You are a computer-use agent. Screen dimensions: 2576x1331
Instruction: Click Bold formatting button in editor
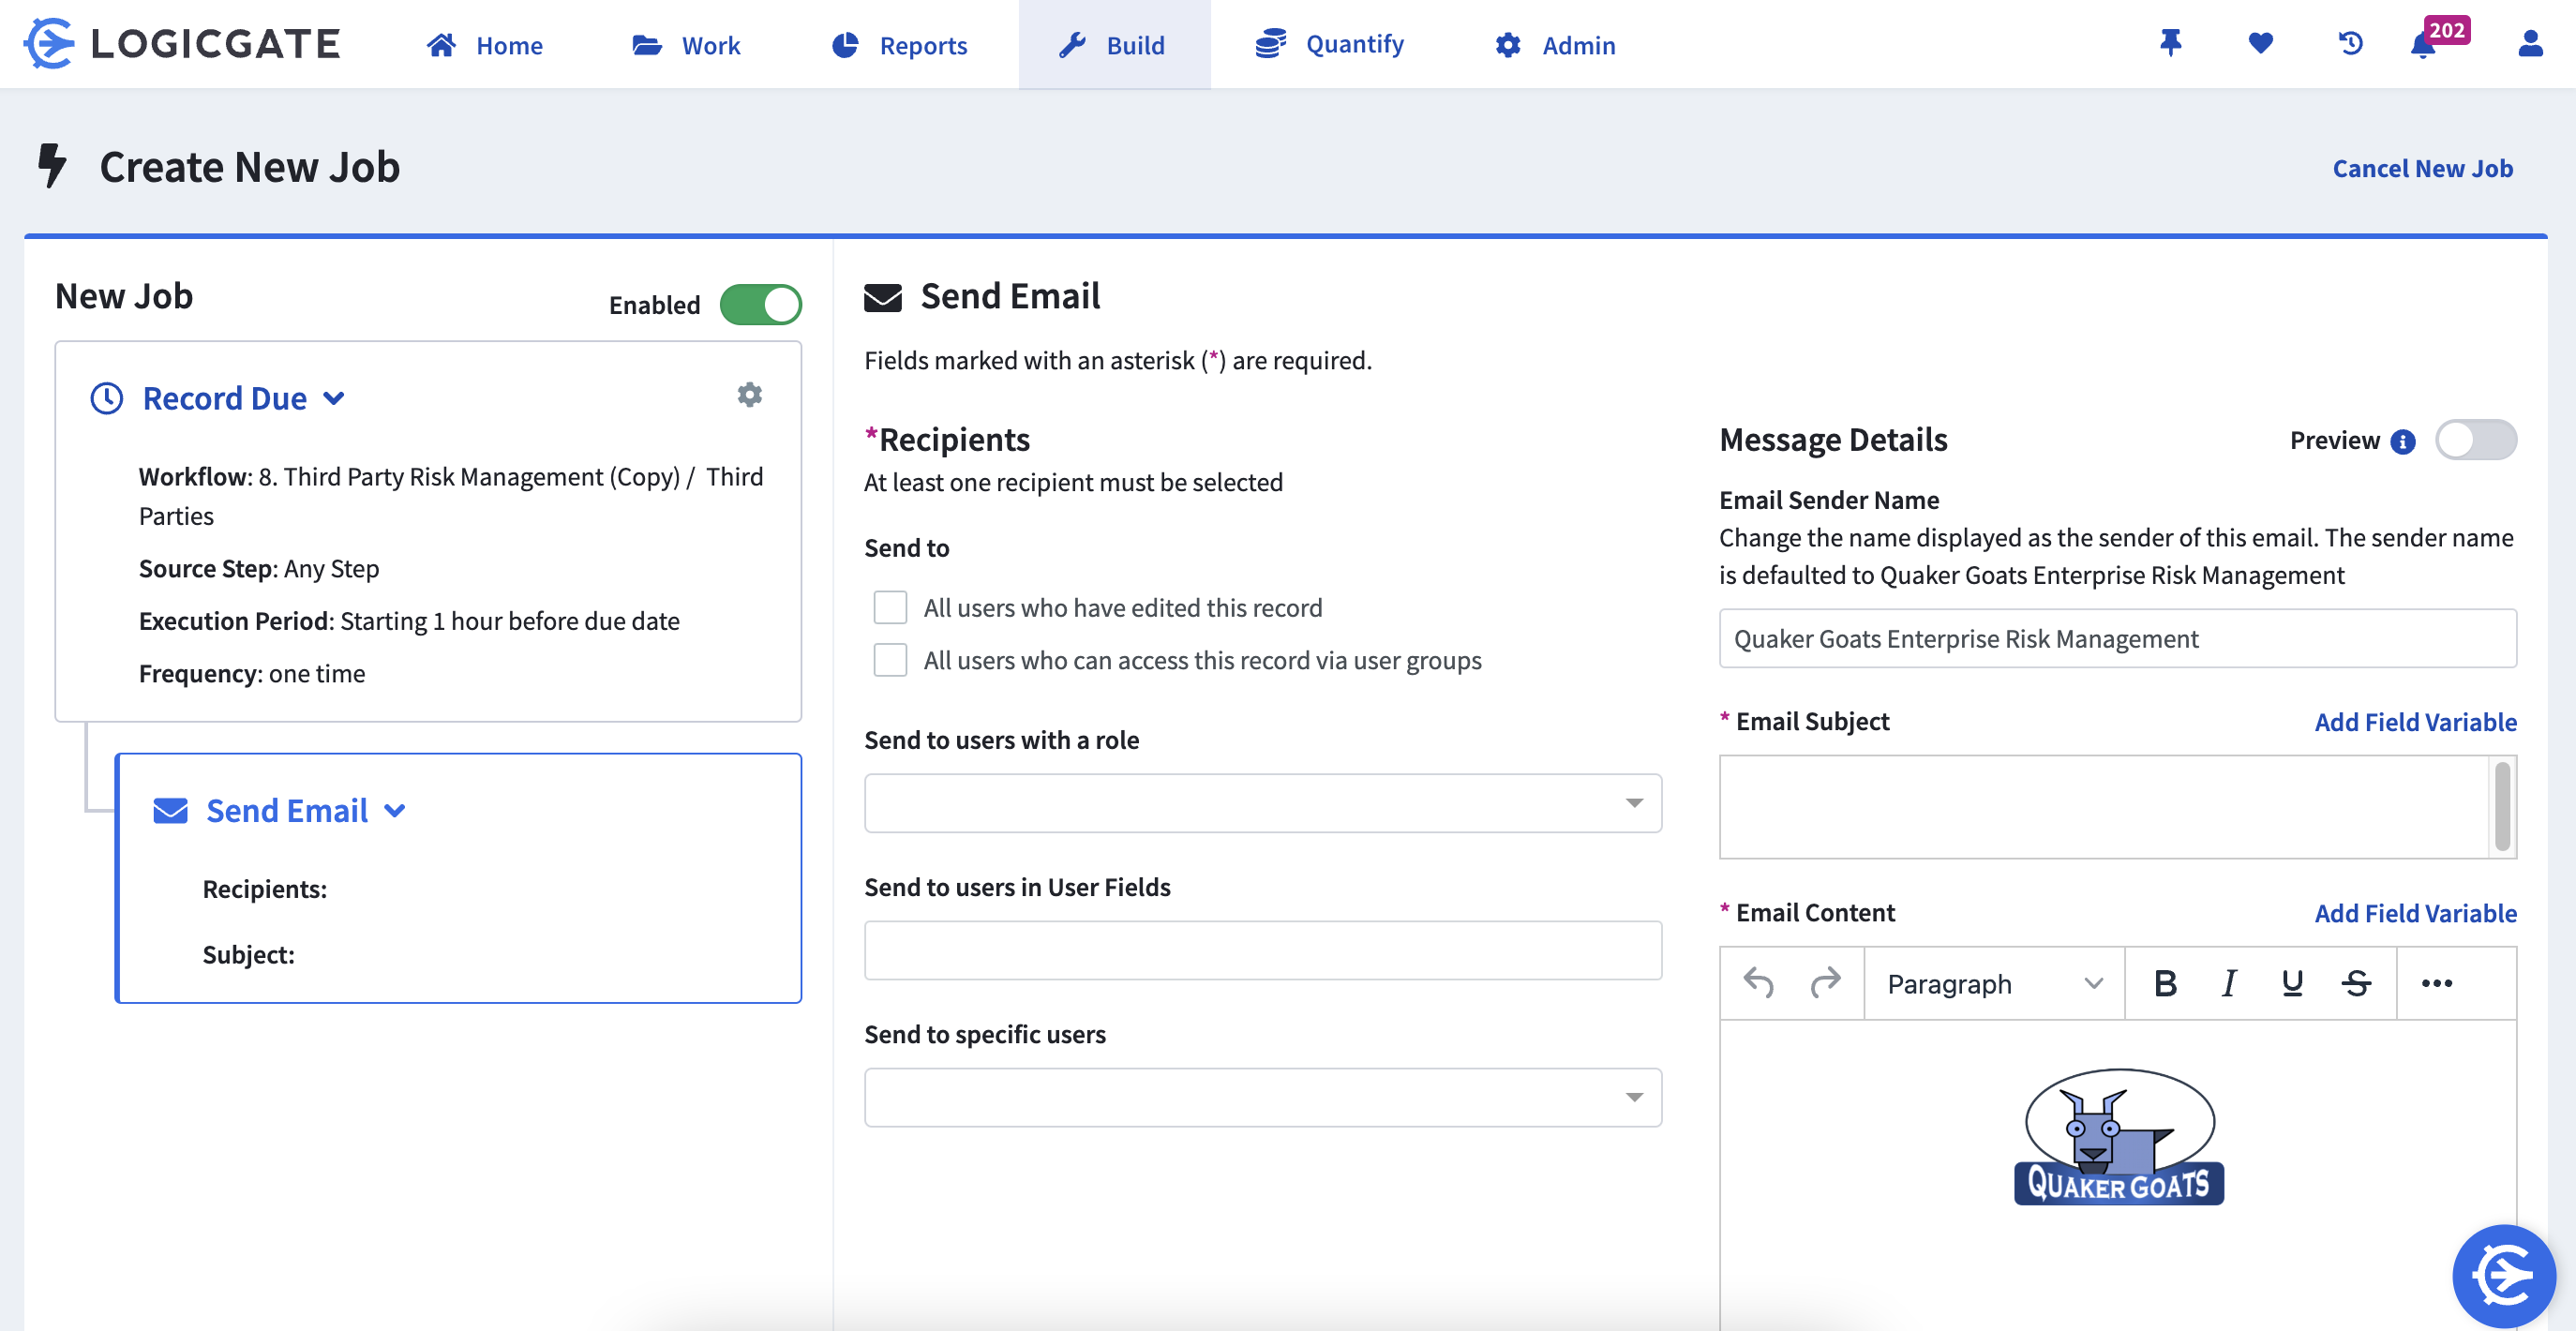click(2165, 984)
